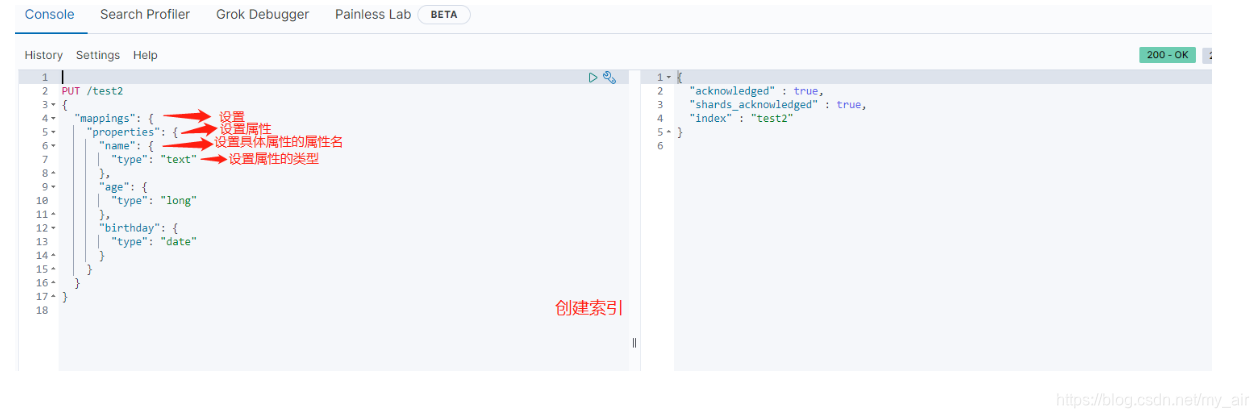Click the 200 - OK status badge
This screenshot has width=1259, height=418.
pos(1167,55)
